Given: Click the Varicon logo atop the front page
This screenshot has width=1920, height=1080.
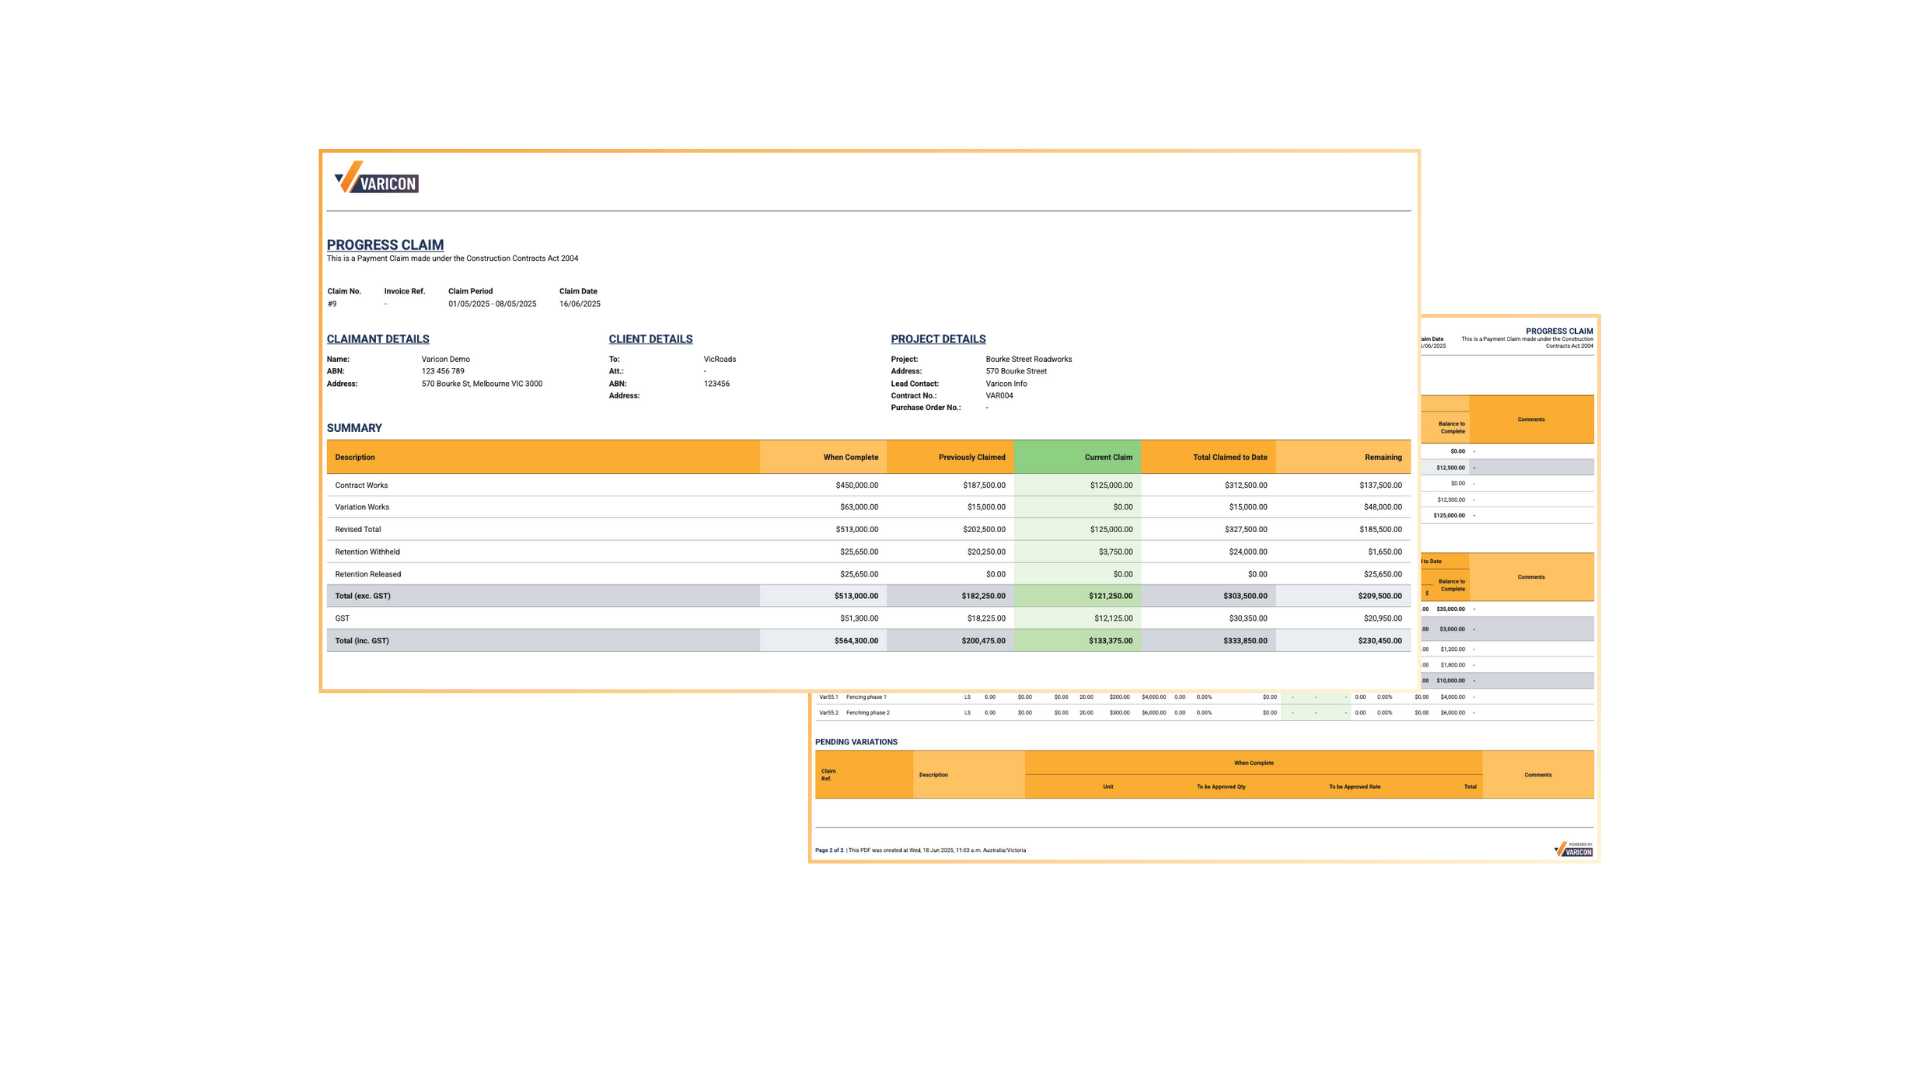Looking at the screenshot, I should coord(377,178).
